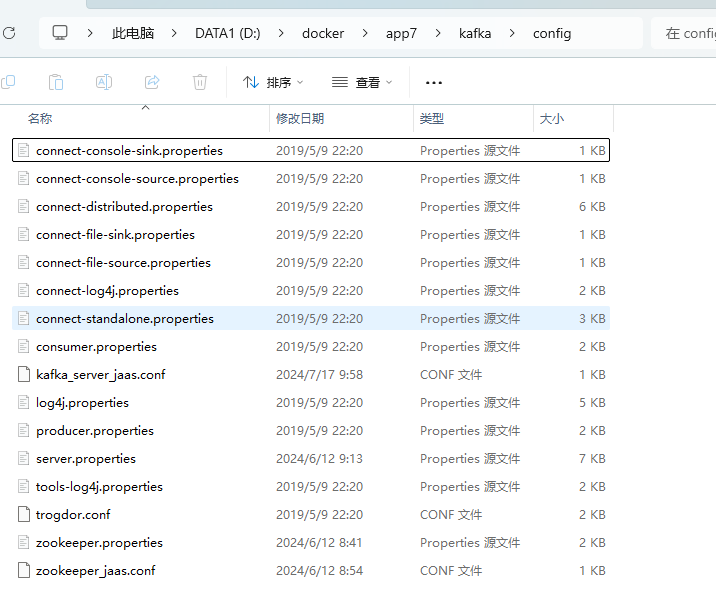Click the Share icon in the toolbar
The width and height of the screenshot is (716, 599).
[152, 83]
